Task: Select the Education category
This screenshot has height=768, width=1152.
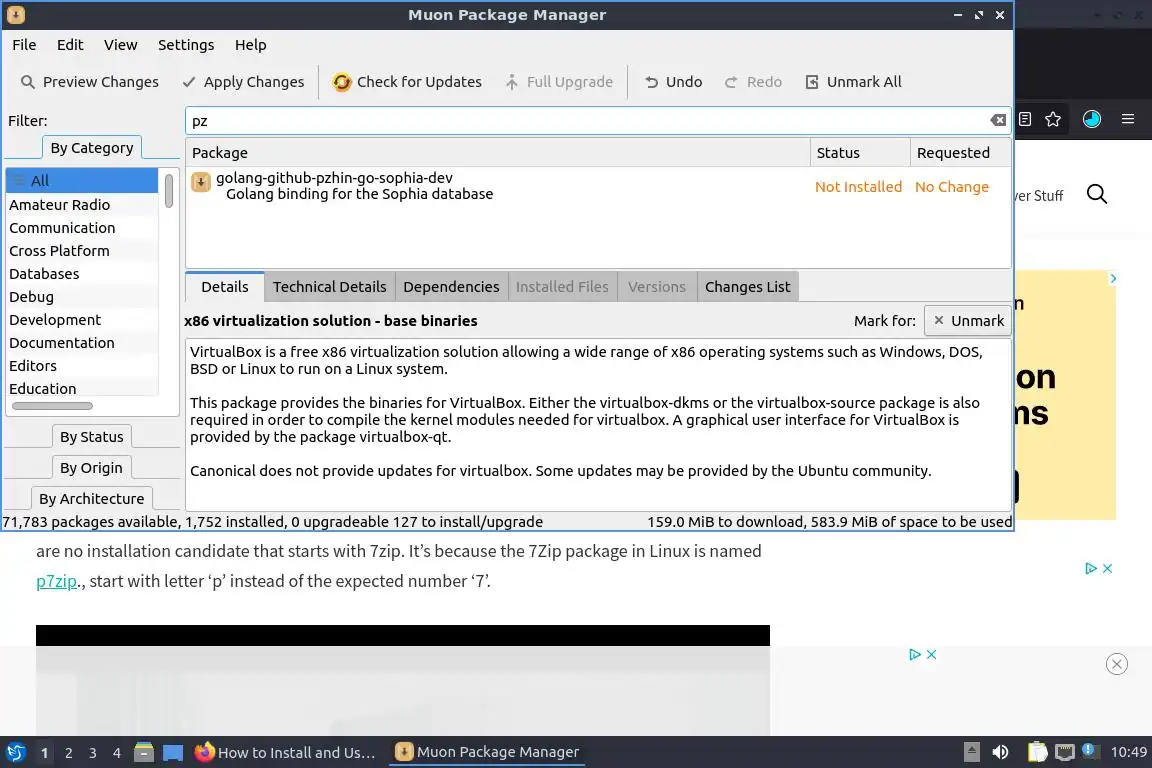Action: tap(82, 388)
